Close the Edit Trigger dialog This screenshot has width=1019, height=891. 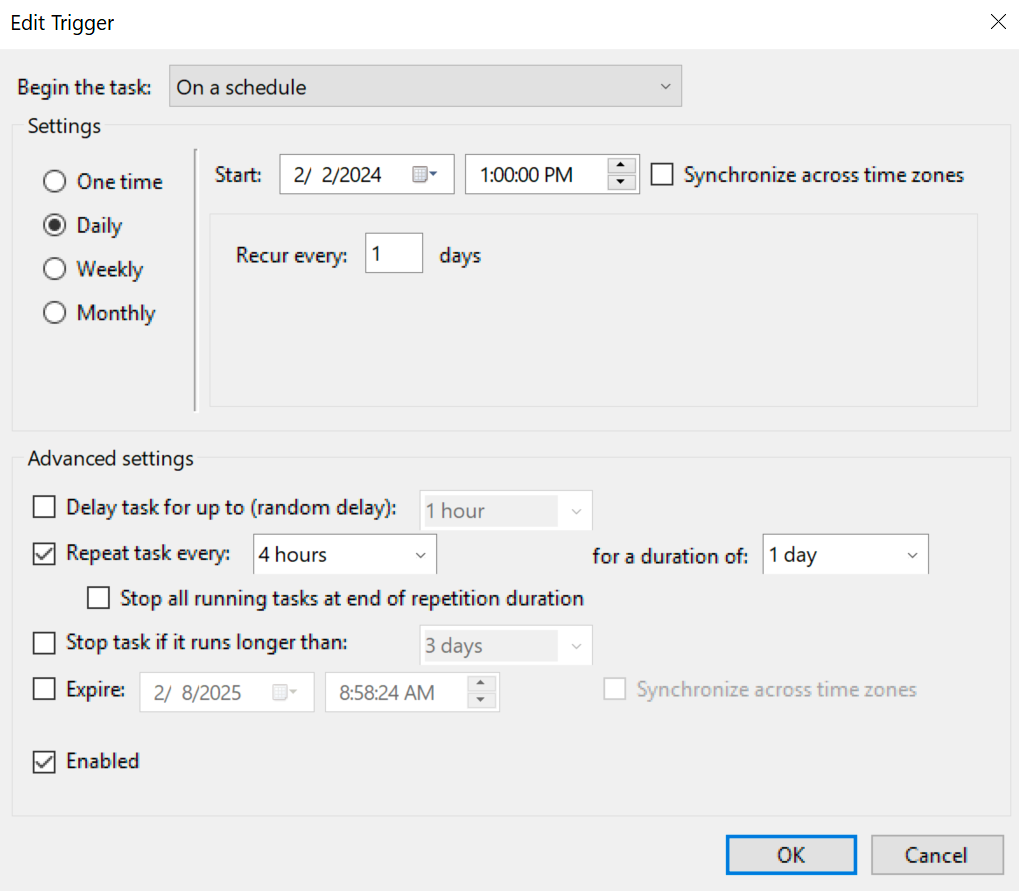(997, 22)
